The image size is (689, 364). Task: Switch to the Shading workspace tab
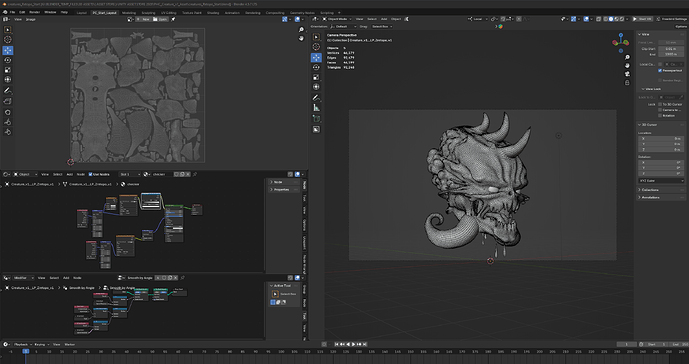click(213, 13)
